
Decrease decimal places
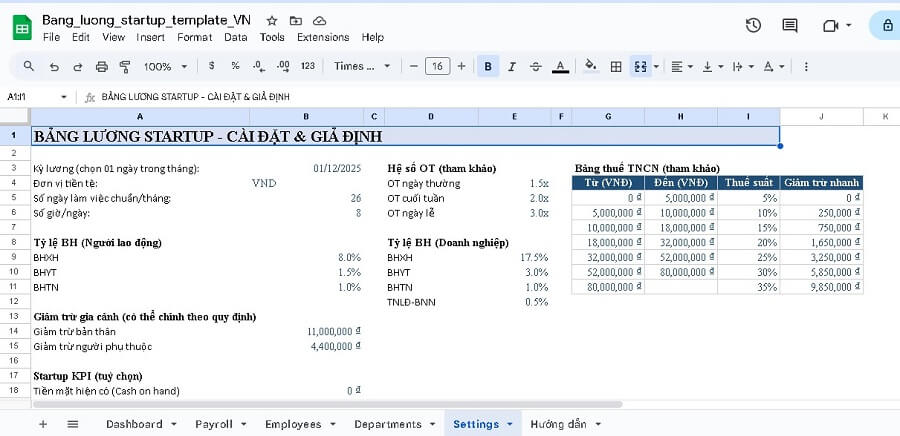click(x=259, y=67)
